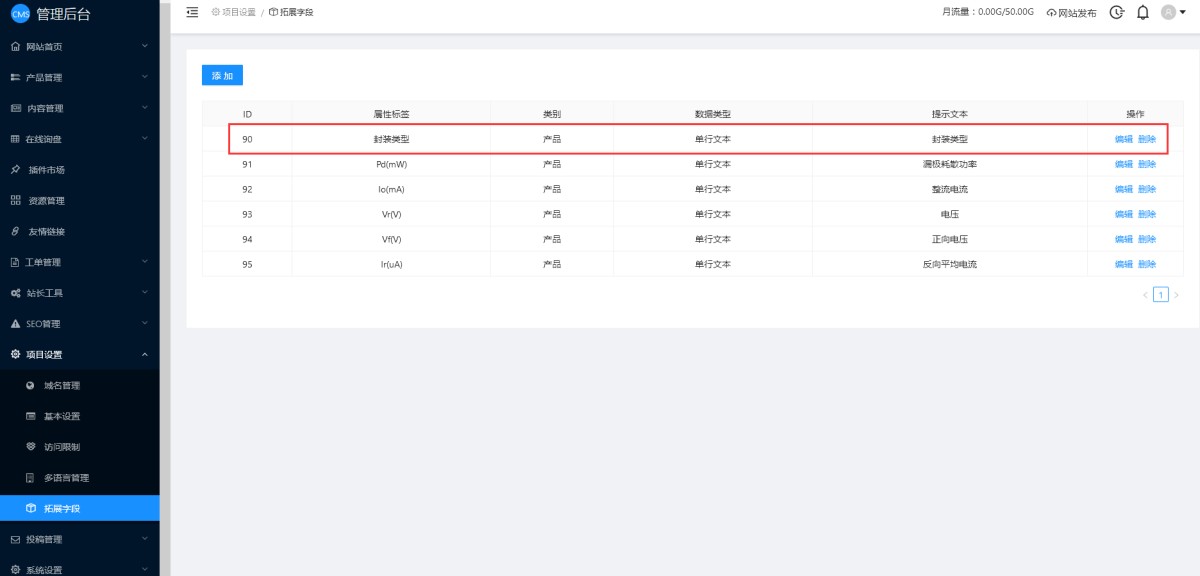This screenshot has height=576, width=1200.
Task: Expand the 站长工具 chevron
Action: click(145, 292)
